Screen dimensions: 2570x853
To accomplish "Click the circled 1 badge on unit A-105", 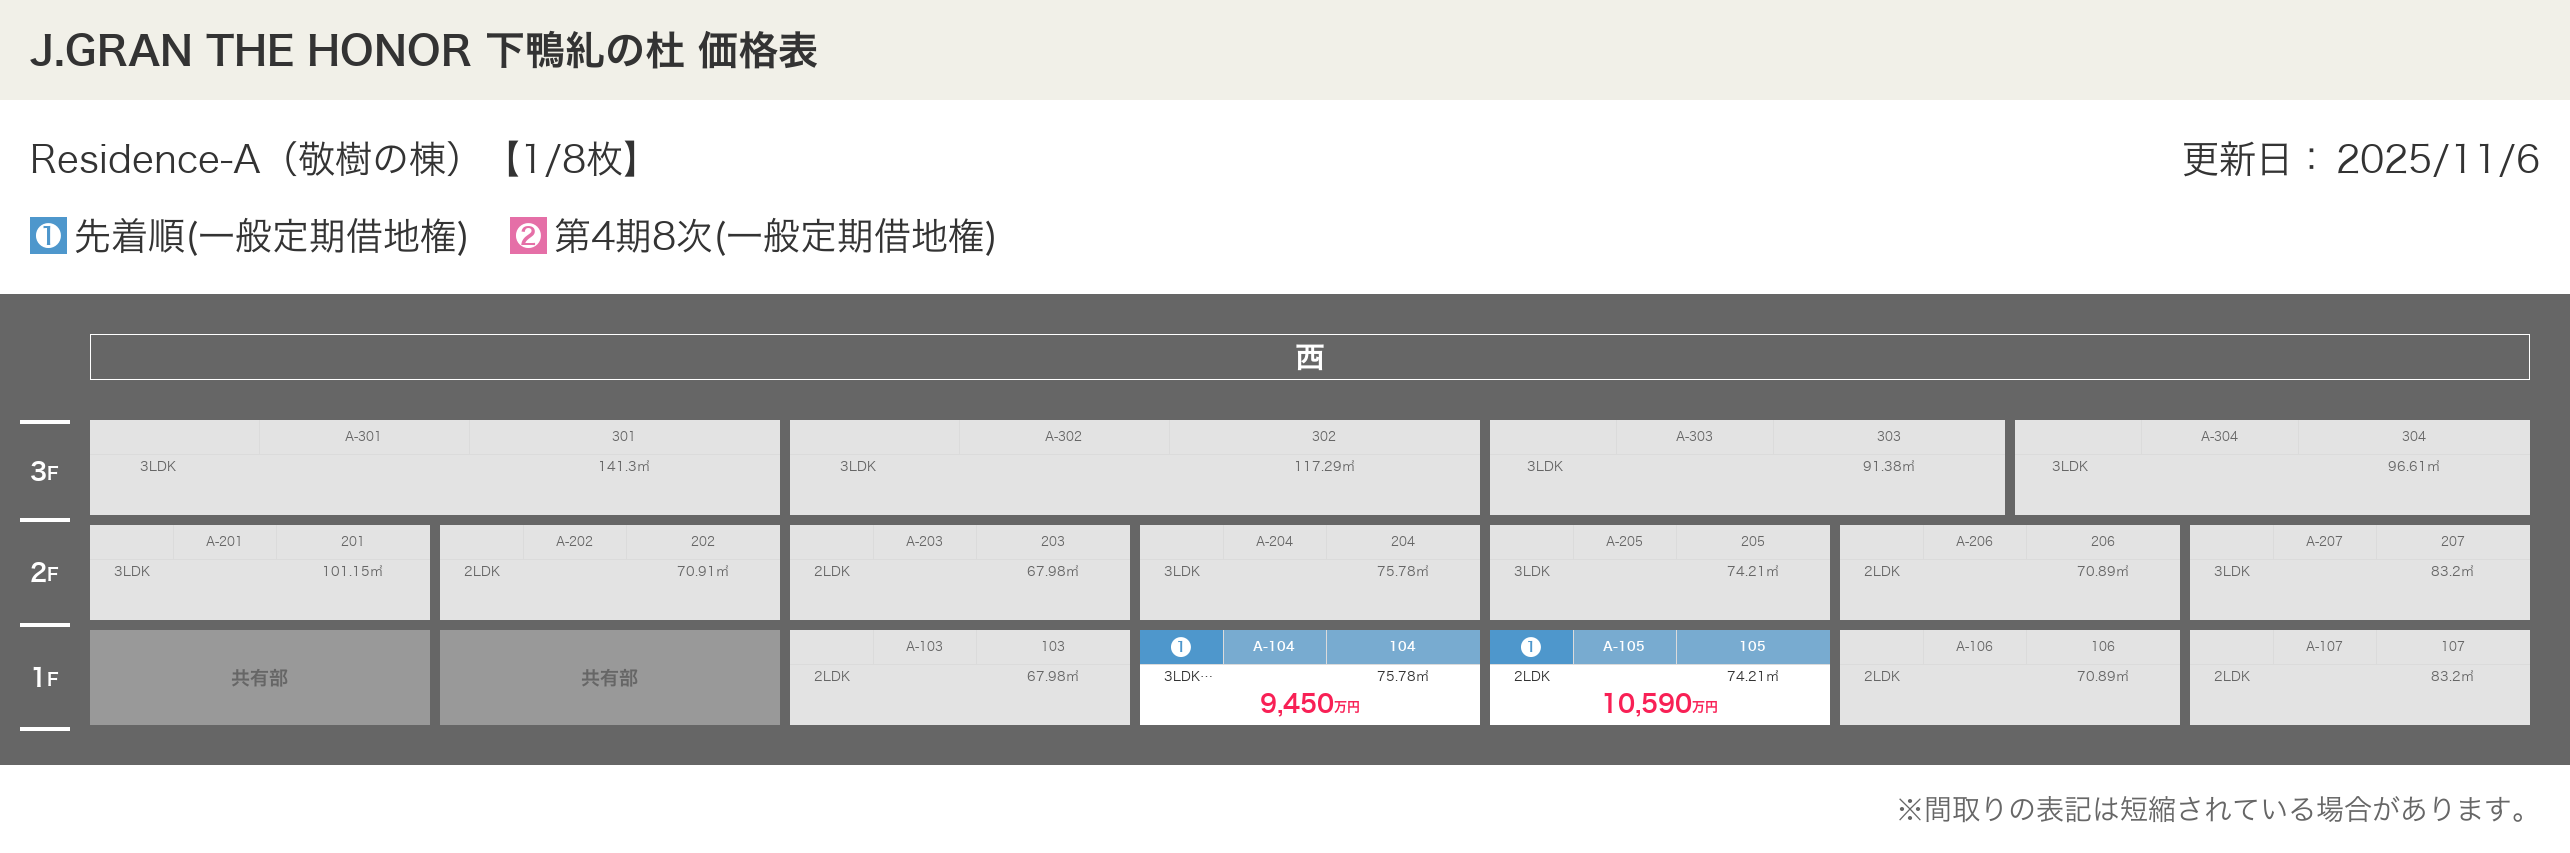I will 1530,647.
